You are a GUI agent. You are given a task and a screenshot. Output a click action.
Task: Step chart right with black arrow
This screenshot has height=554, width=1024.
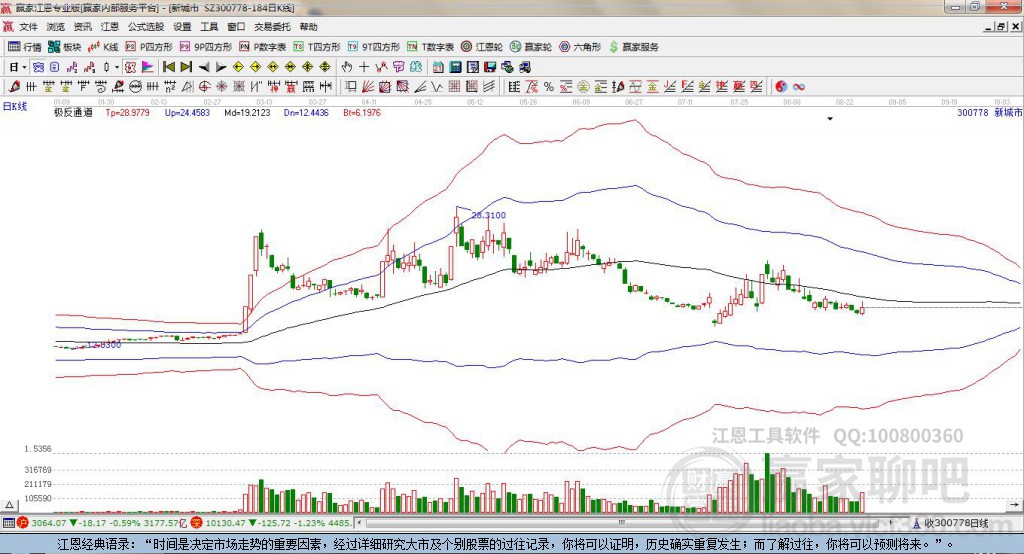tap(221, 67)
